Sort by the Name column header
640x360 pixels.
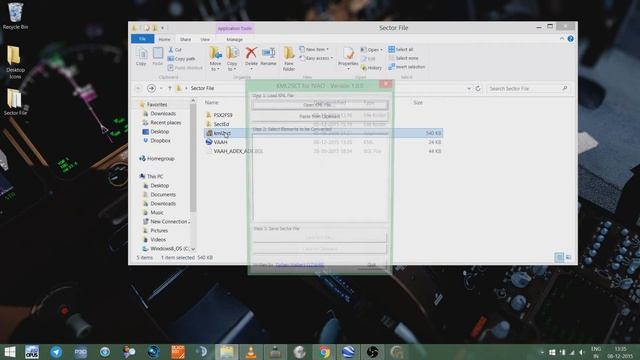click(211, 102)
